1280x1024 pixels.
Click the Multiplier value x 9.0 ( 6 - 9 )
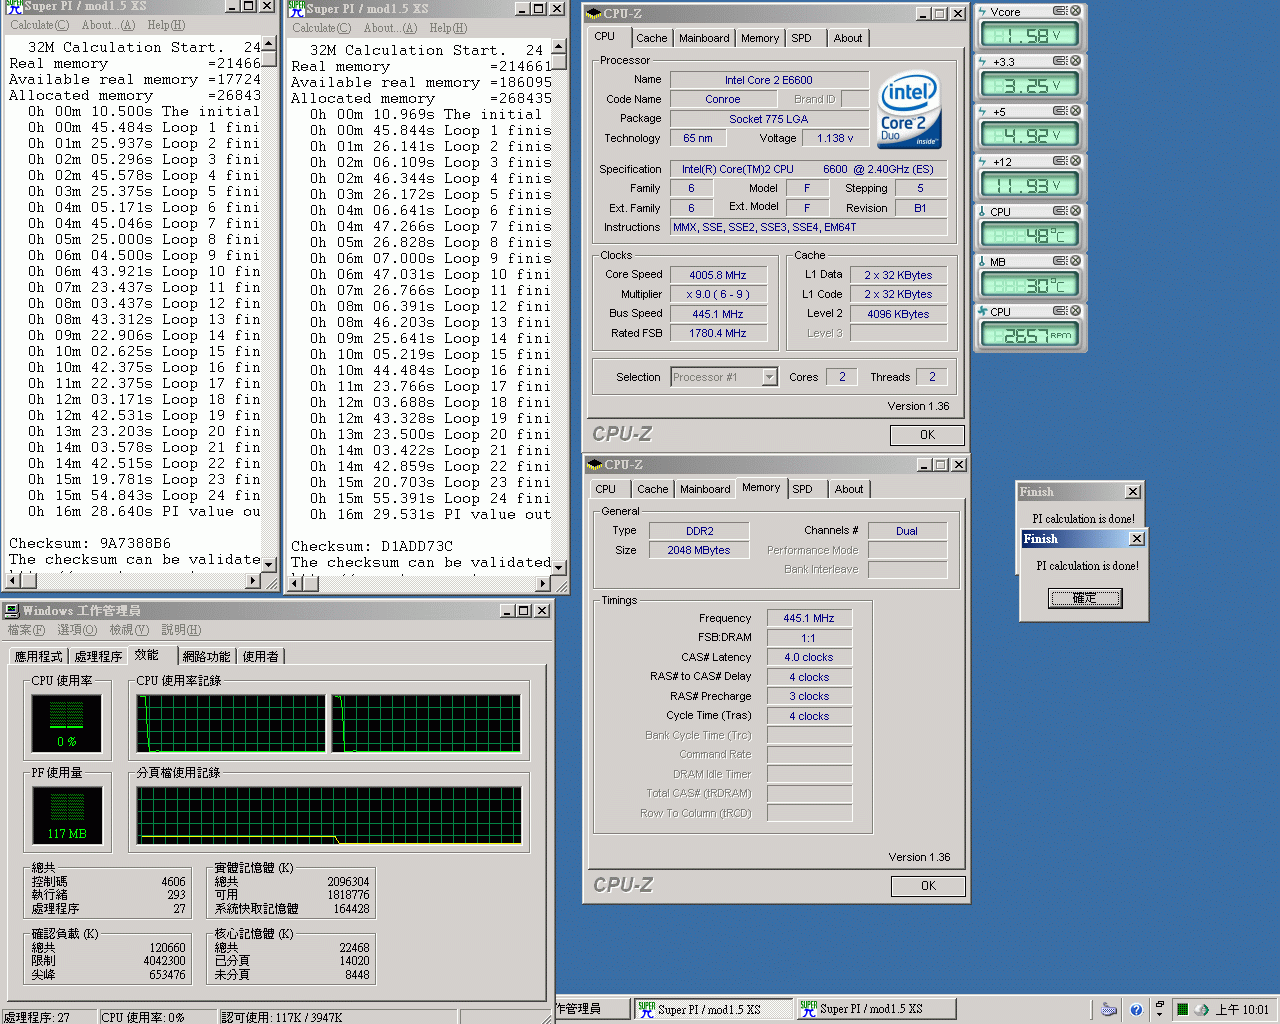(x=717, y=294)
